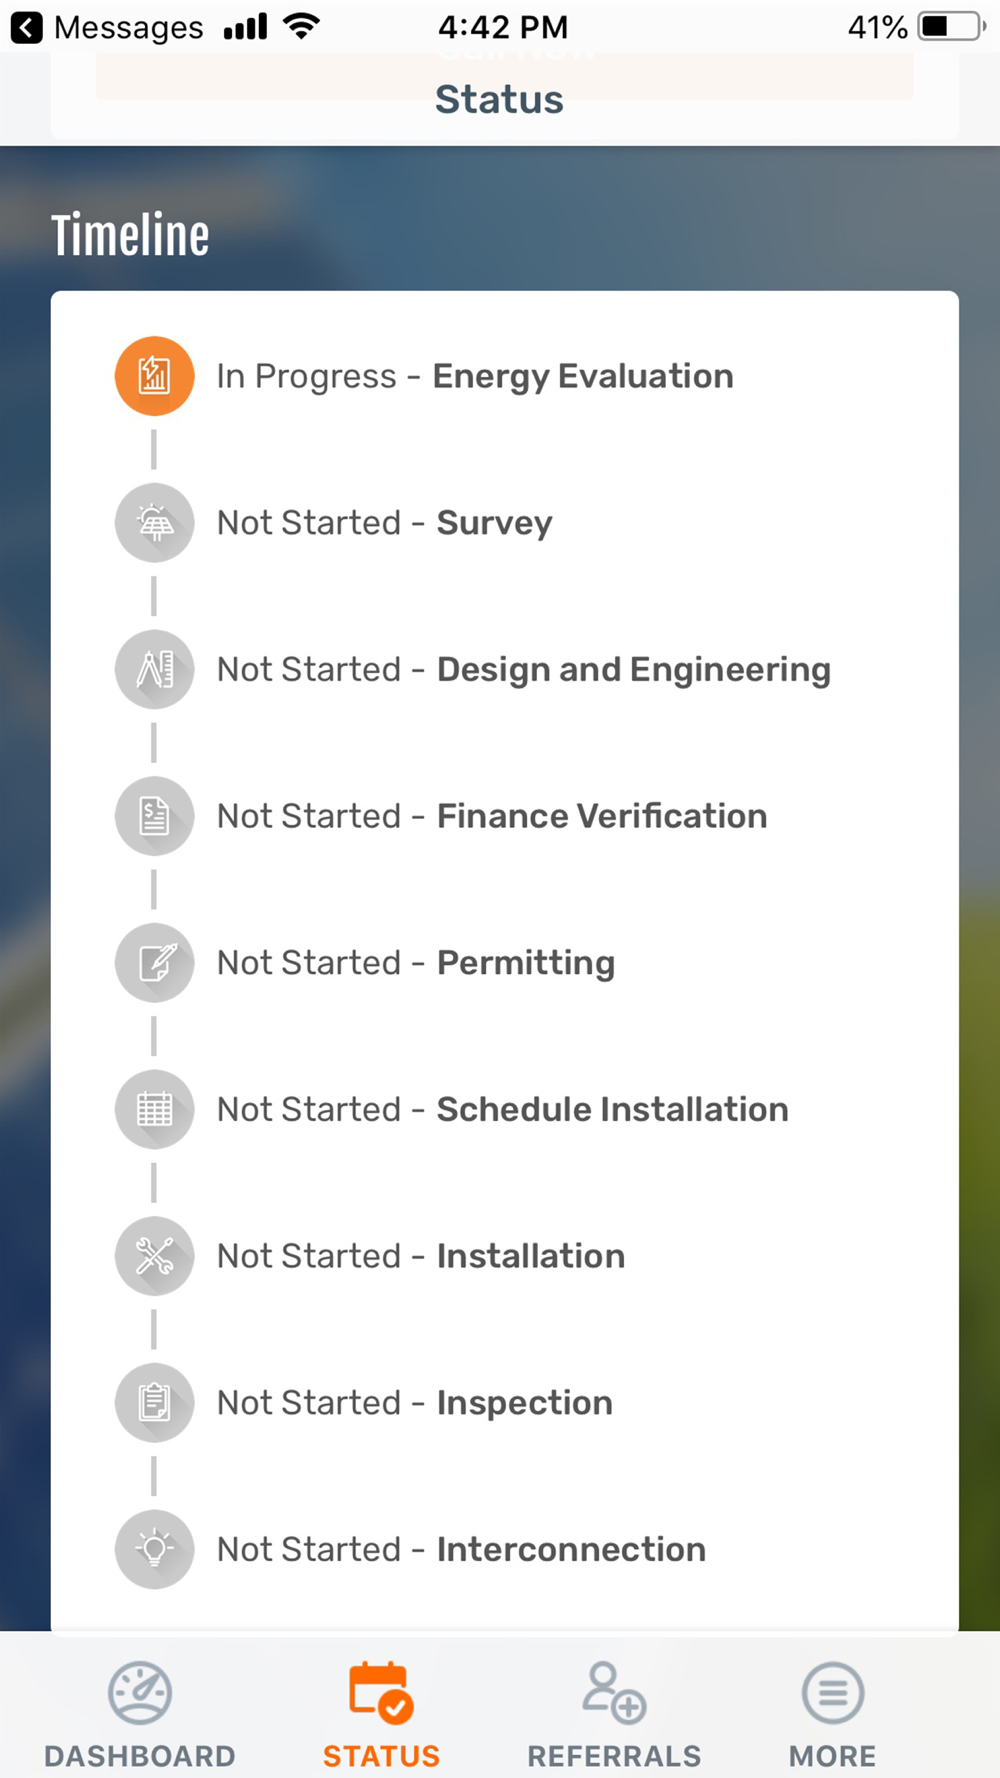This screenshot has width=1000, height=1778.
Task: Open the More menu tab
Action: click(832, 1714)
